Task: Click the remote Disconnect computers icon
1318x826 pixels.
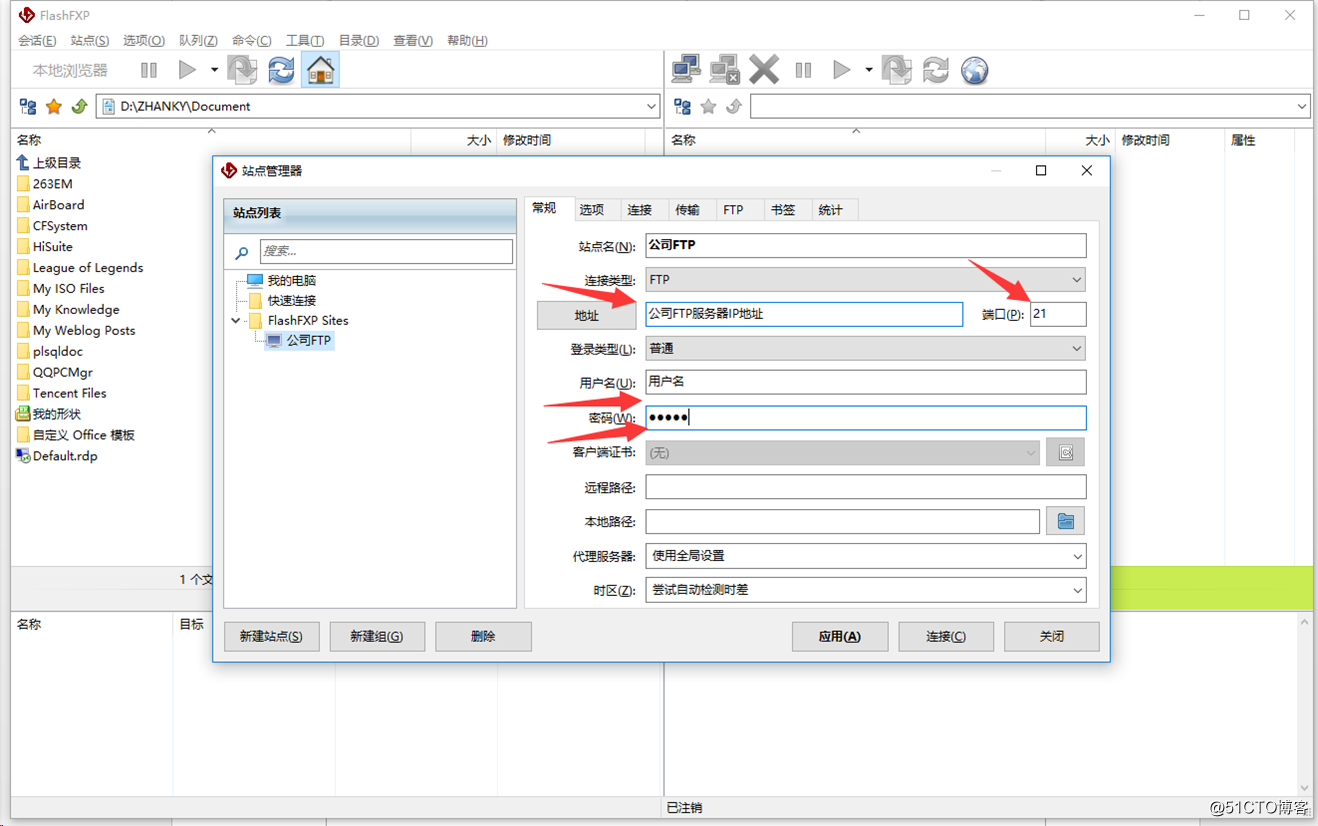Action: (724, 70)
